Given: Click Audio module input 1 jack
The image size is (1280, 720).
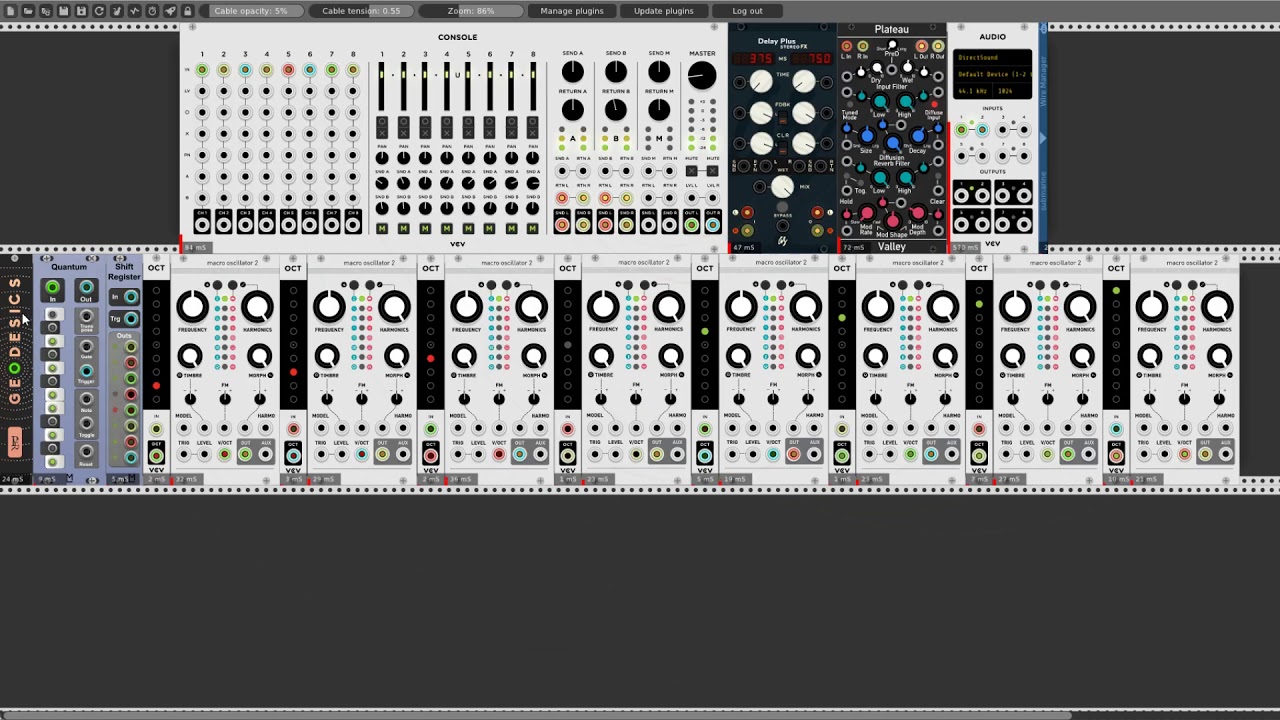Looking at the screenshot, I should tap(961, 130).
